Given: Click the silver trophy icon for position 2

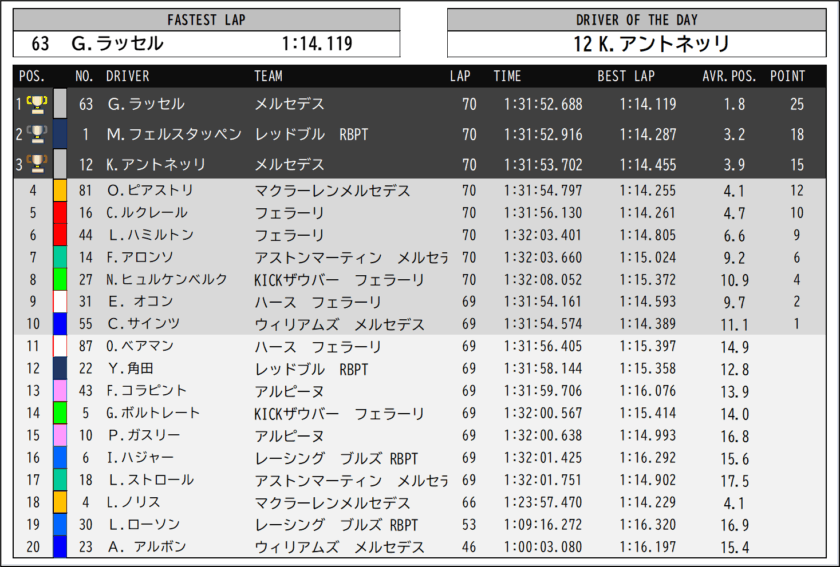Looking at the screenshot, I should pyautogui.click(x=37, y=134).
